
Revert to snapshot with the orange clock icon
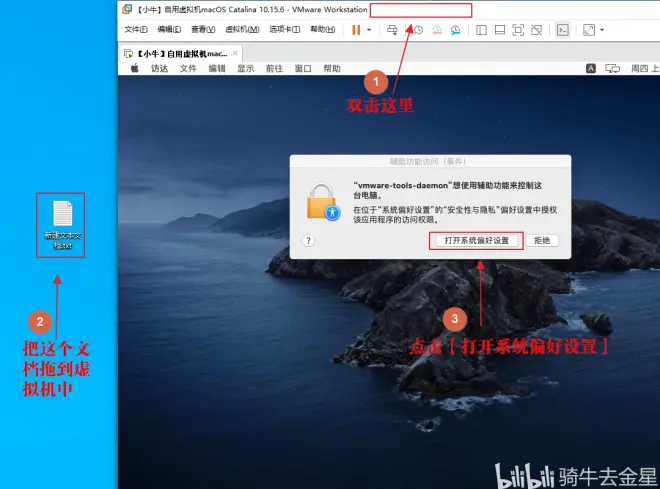tap(437, 30)
